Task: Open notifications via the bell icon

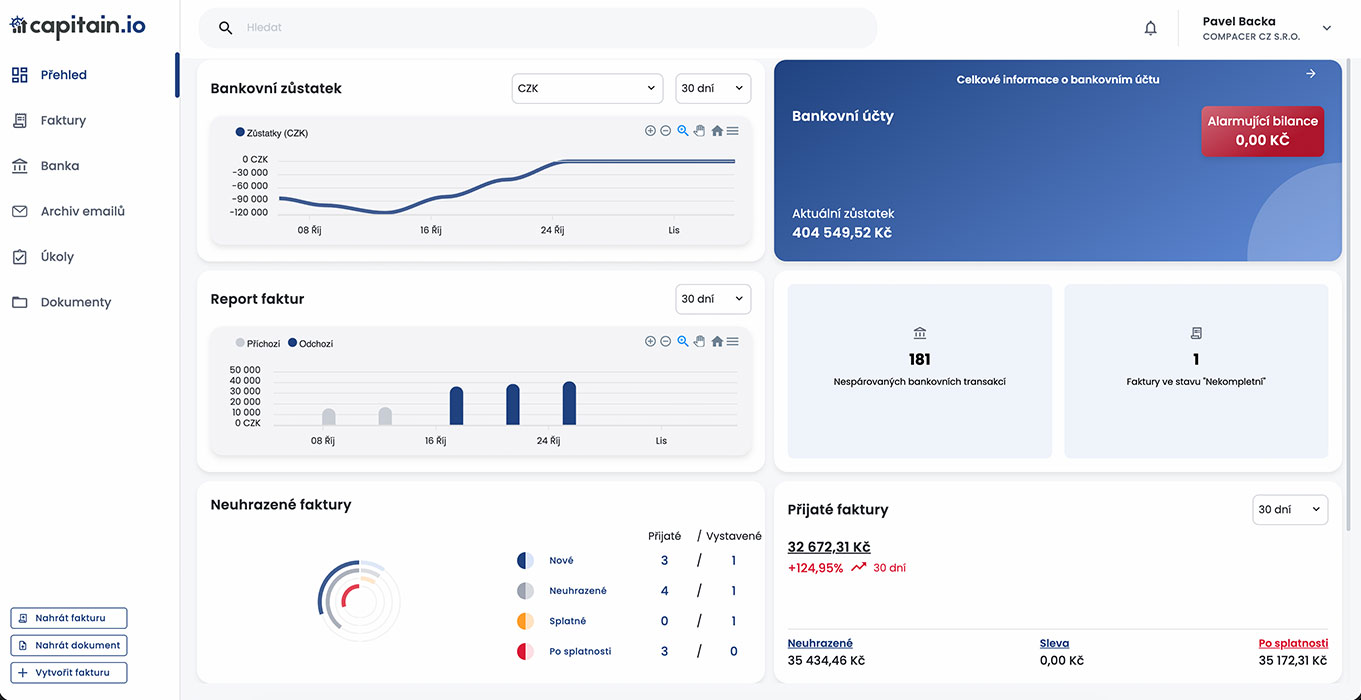Action: (x=1150, y=27)
